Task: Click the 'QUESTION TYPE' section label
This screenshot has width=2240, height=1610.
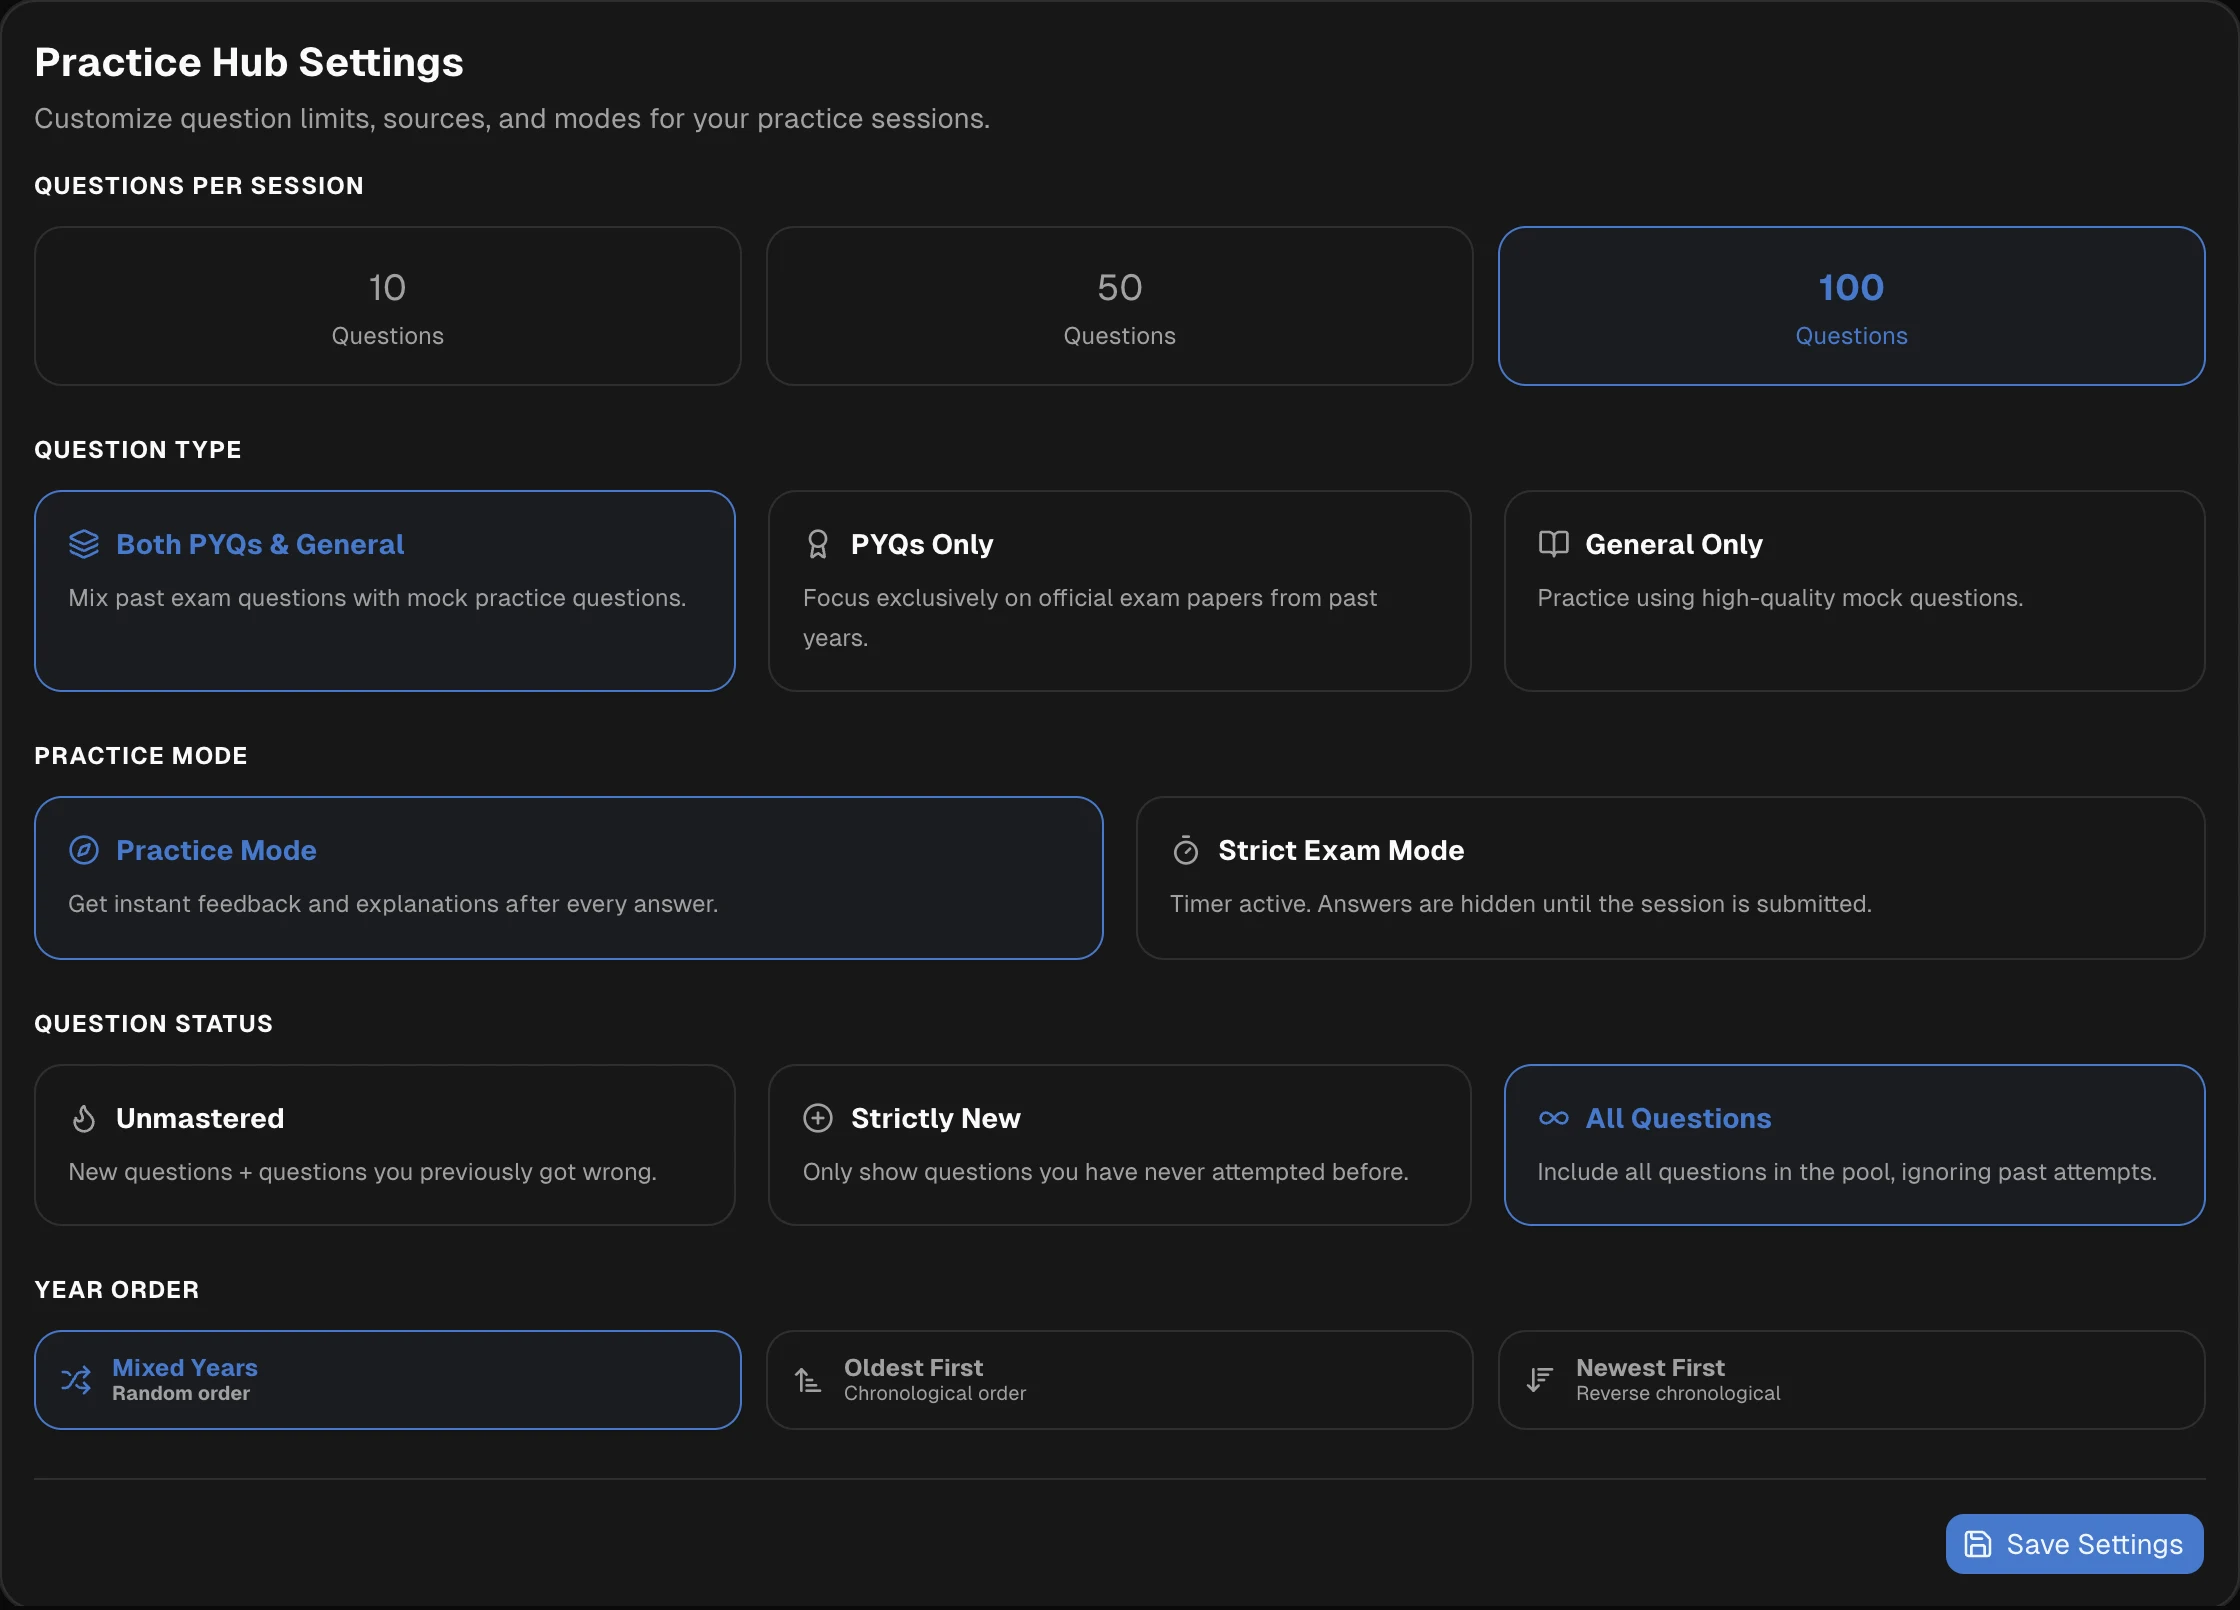Action: pyautogui.click(x=138, y=450)
